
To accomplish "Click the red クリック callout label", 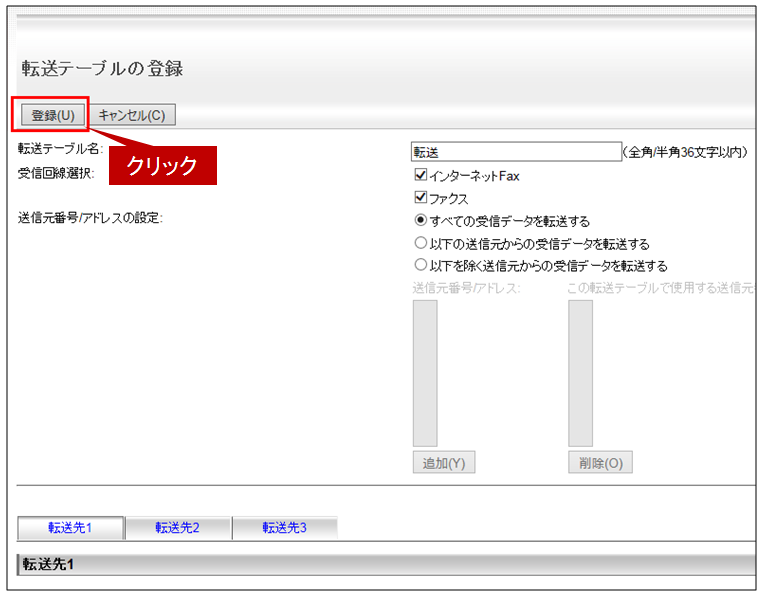I will click(162, 166).
